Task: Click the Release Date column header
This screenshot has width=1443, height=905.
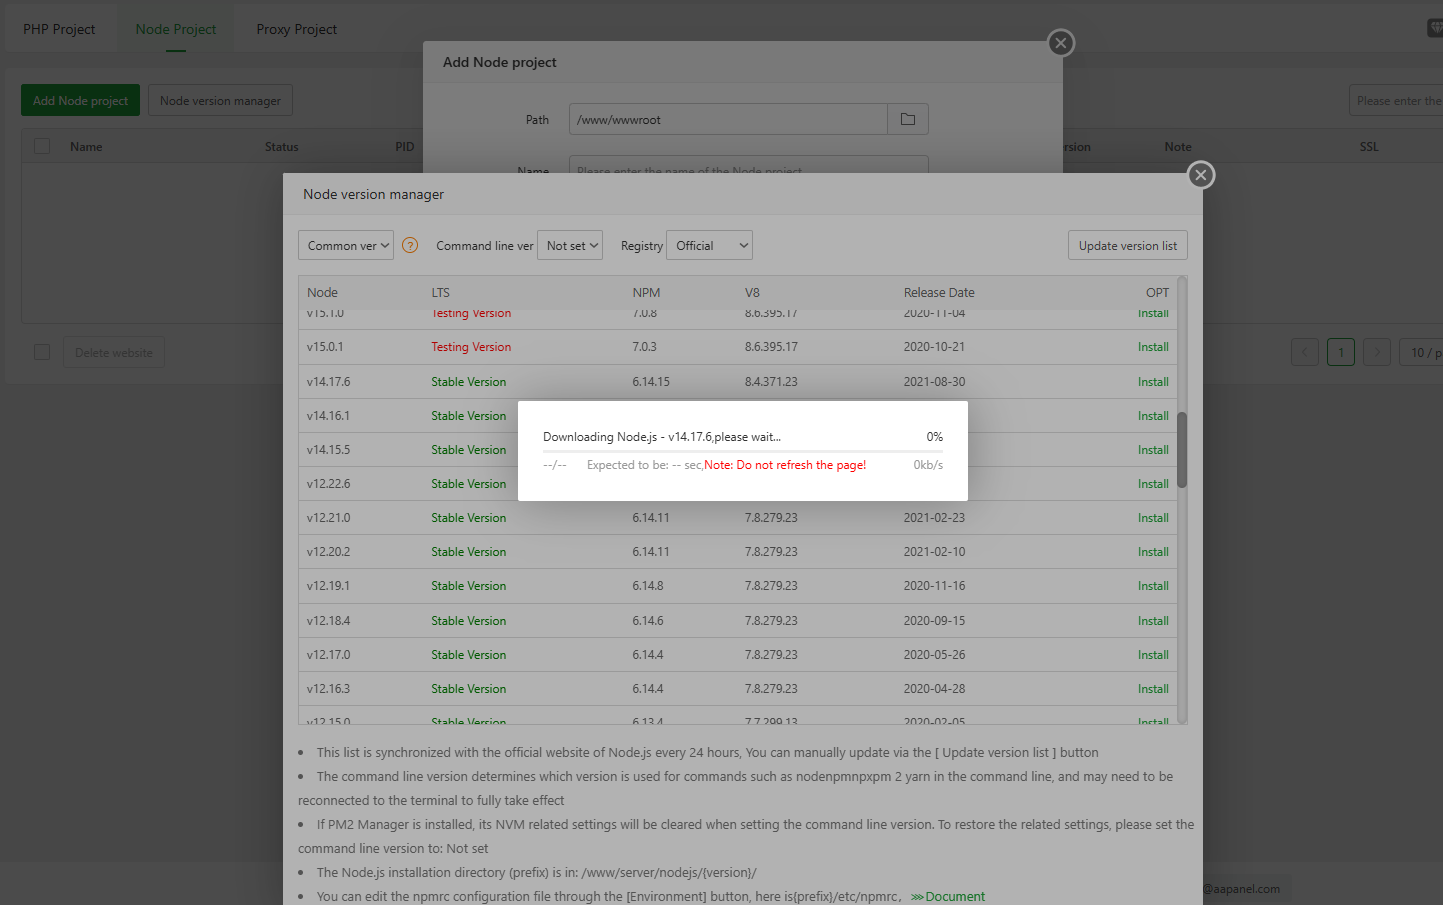Action: [x=939, y=293]
